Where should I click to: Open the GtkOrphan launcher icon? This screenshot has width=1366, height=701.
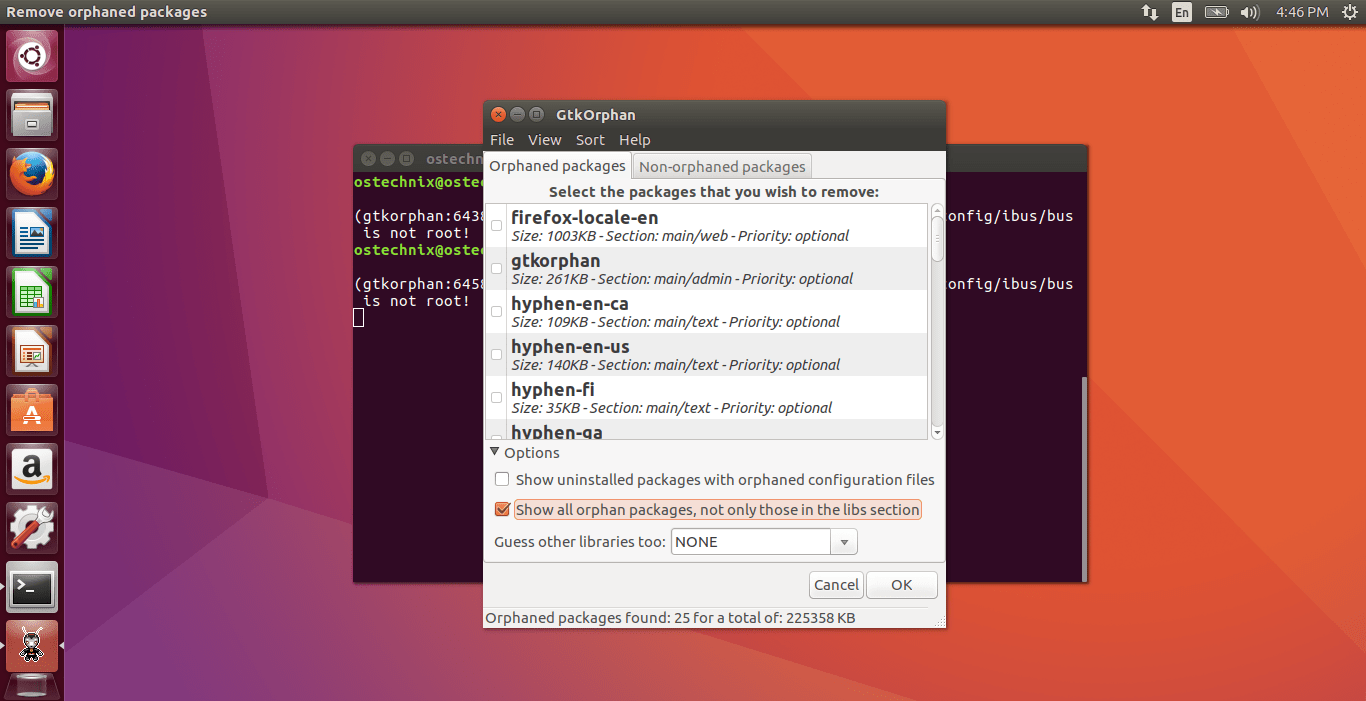tap(31, 645)
